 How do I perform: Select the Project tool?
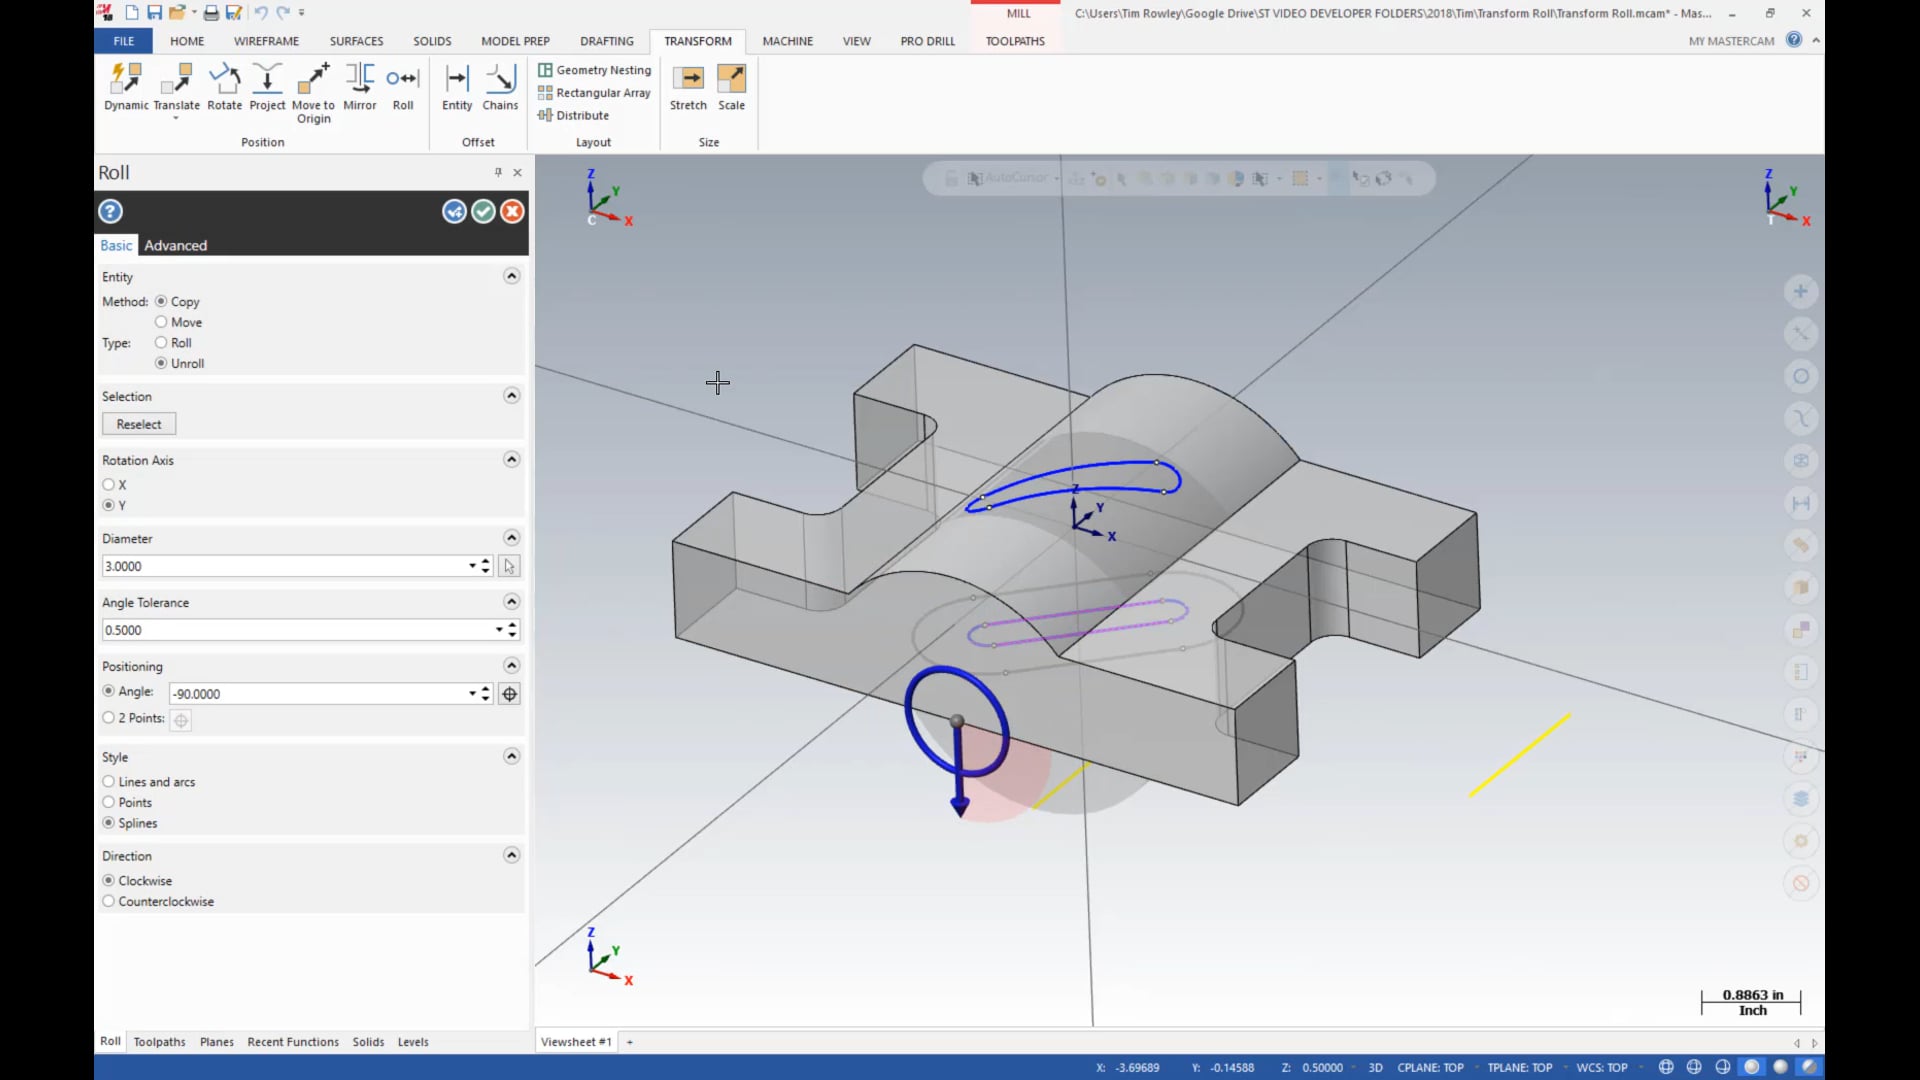coord(267,87)
